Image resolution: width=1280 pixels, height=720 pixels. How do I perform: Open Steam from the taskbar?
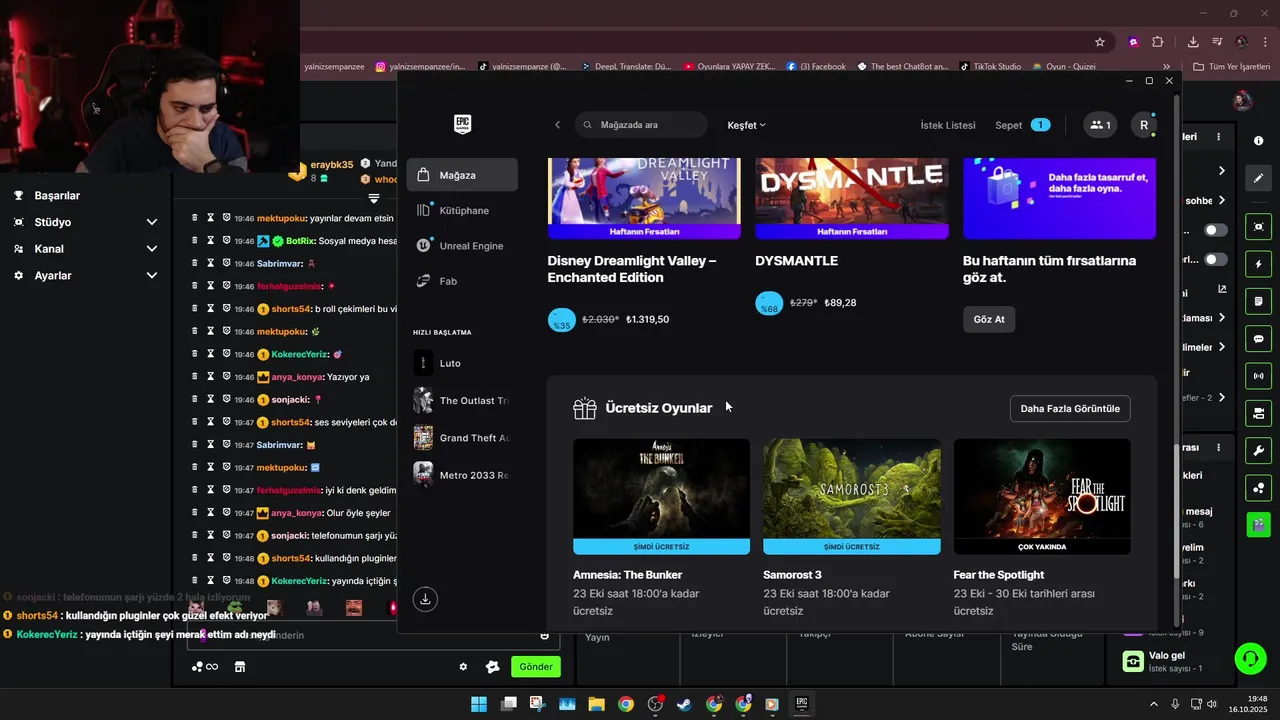(684, 704)
